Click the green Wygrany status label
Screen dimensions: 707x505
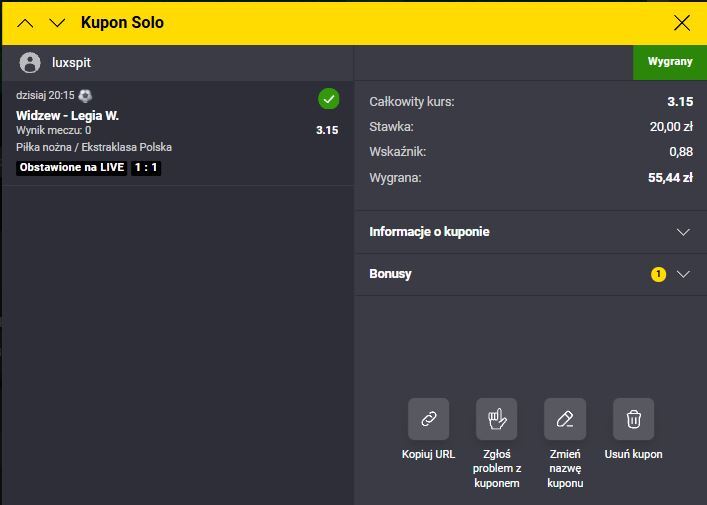pos(669,62)
